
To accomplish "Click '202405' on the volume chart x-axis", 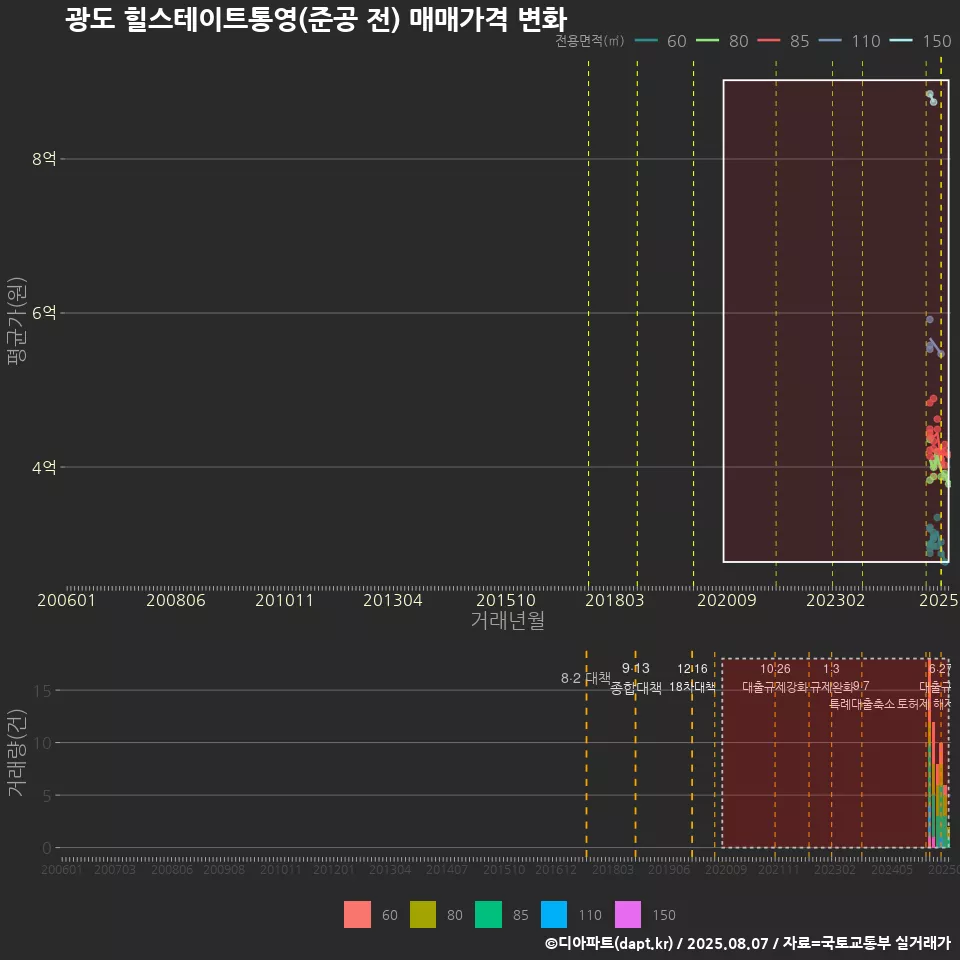I will (892, 869).
